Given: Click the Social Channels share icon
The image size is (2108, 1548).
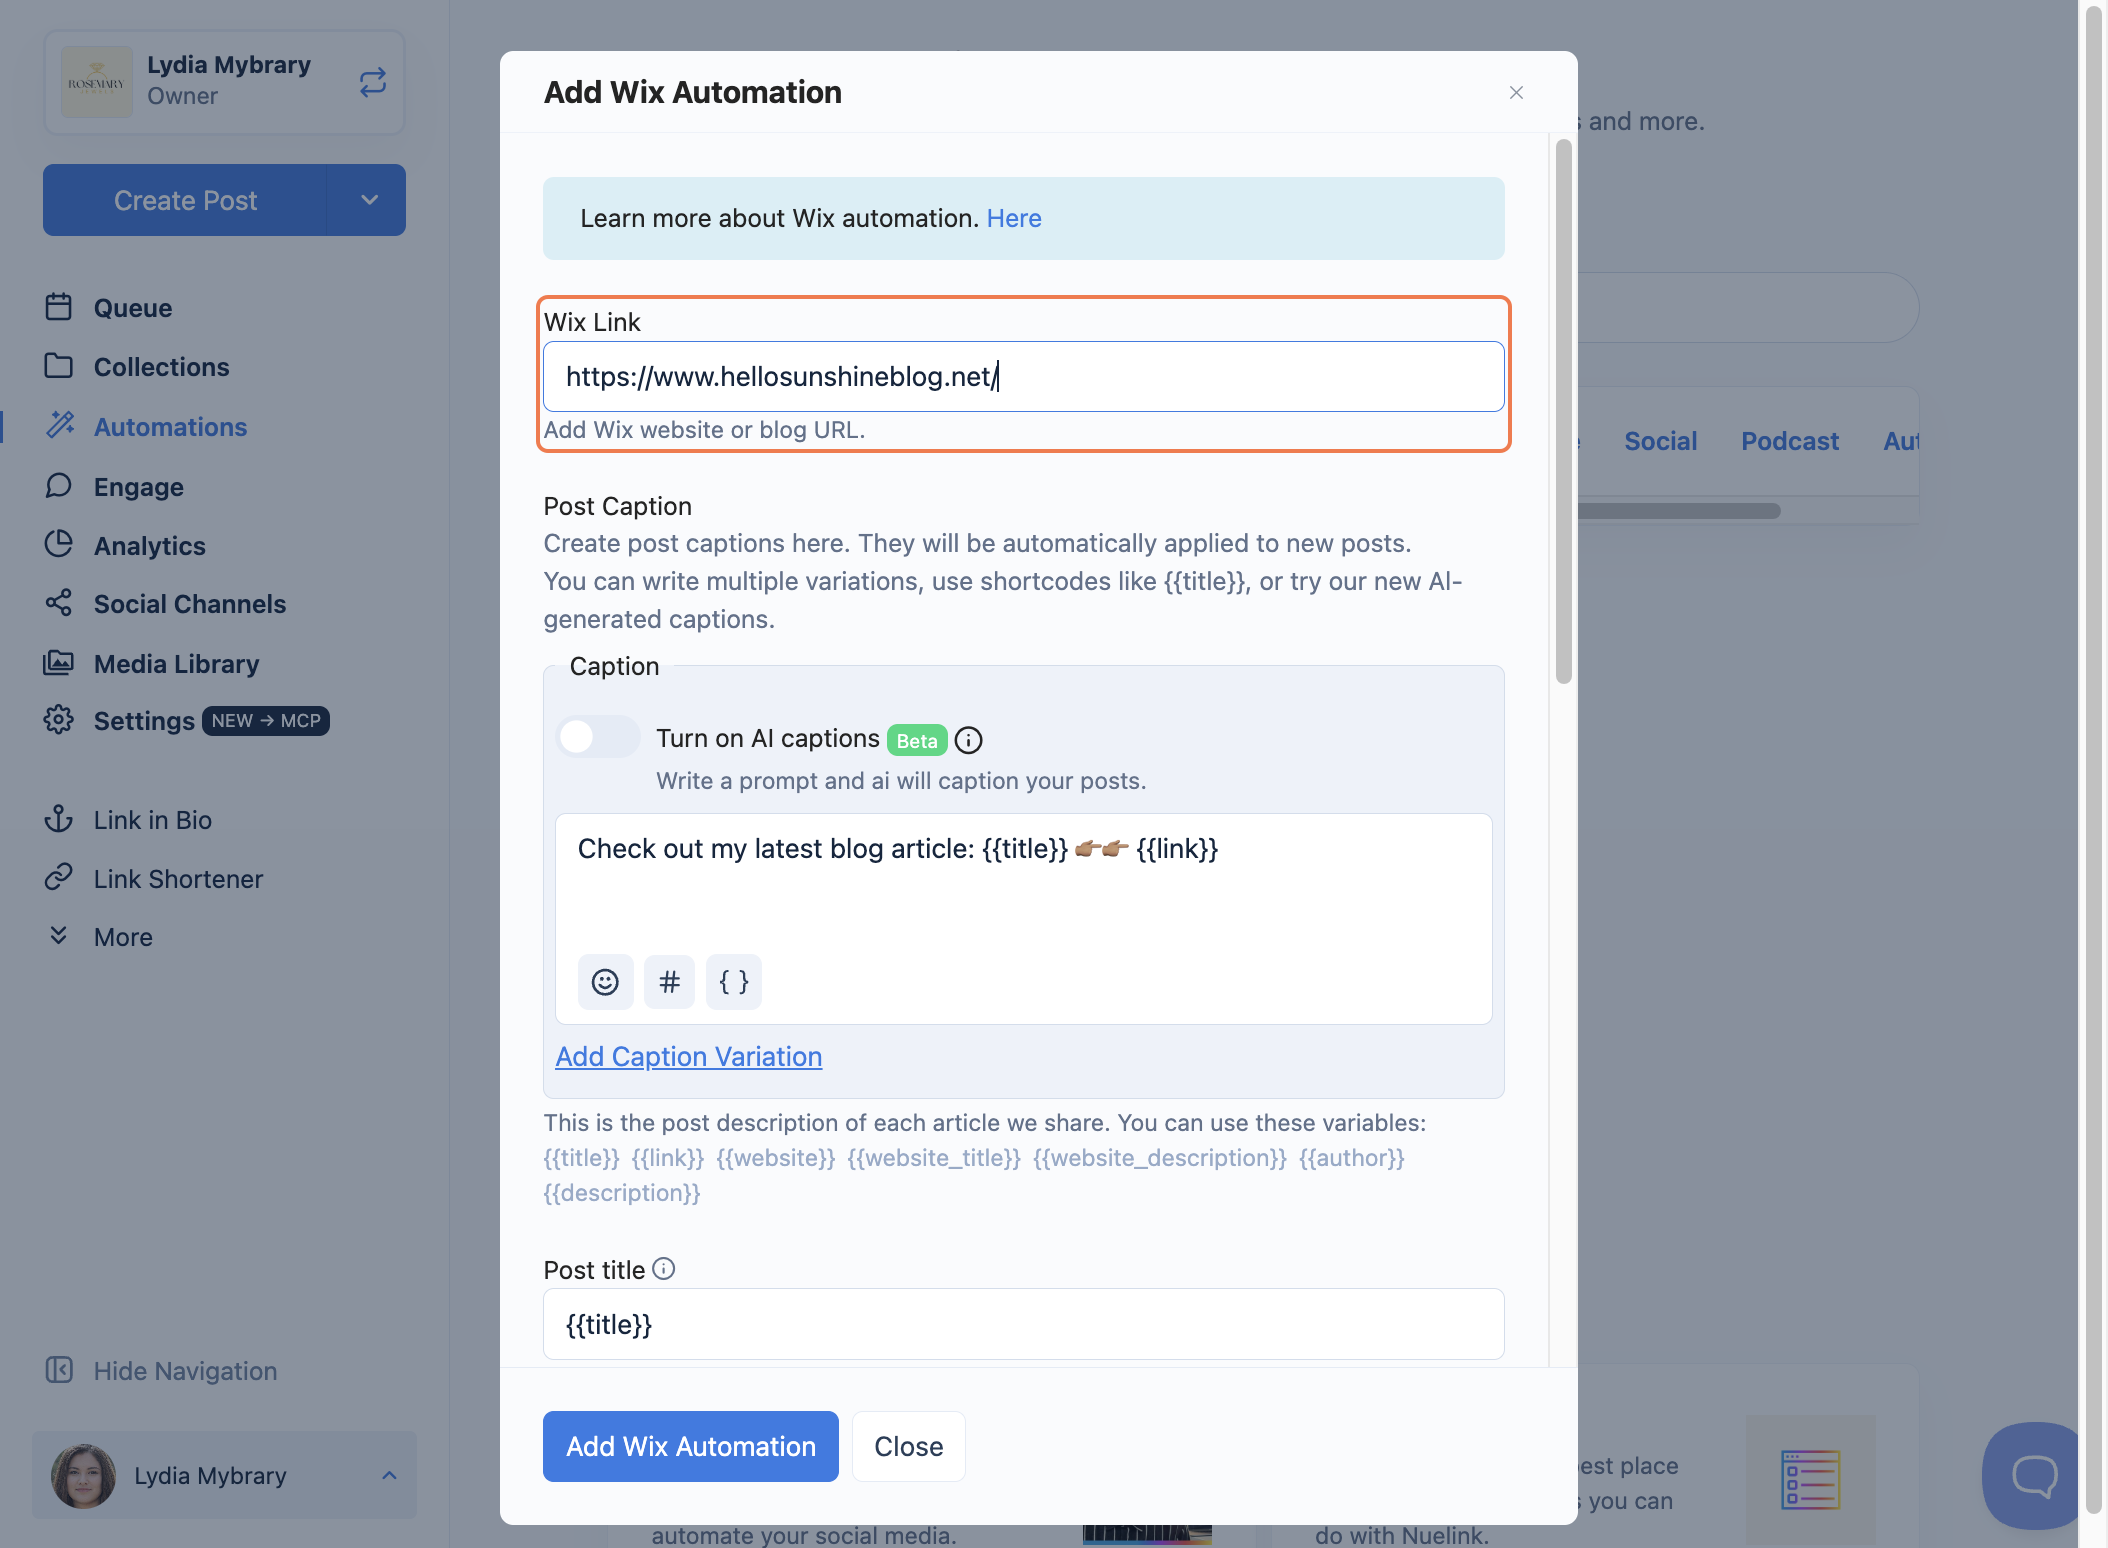Looking at the screenshot, I should (59, 603).
